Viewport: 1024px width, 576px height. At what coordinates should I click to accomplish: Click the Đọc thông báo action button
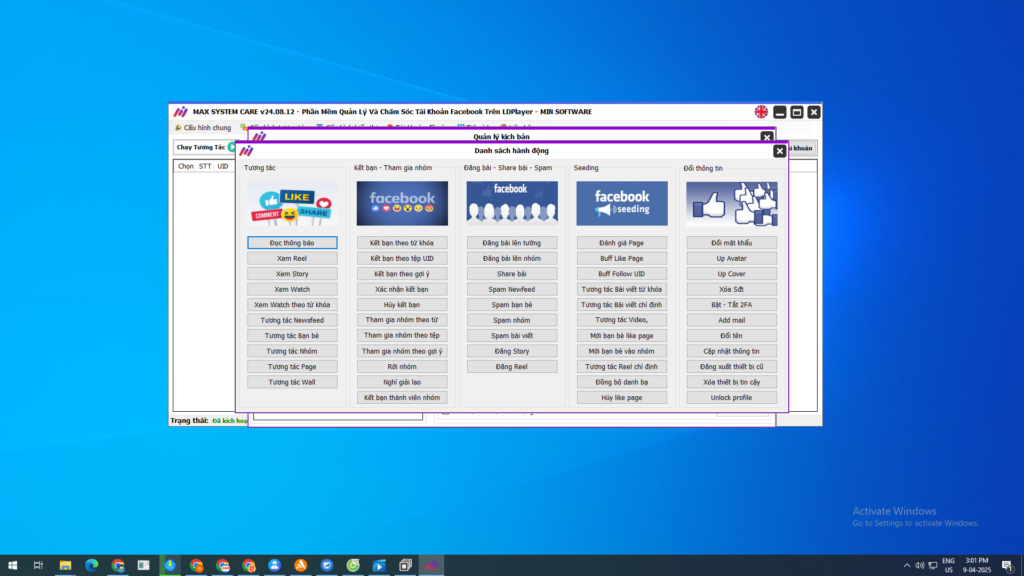click(292, 243)
